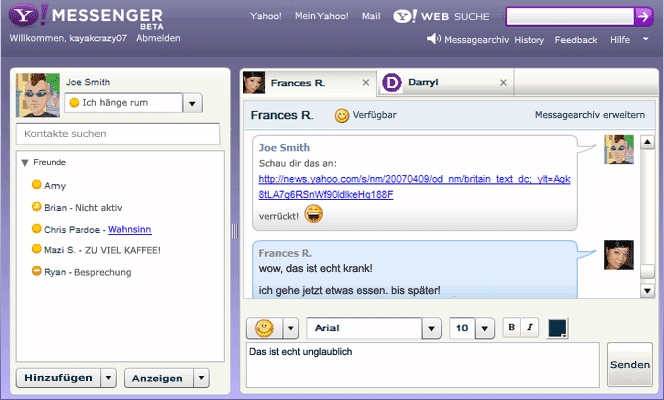Open the status dropdown arrow next to Ich hänge rum
Viewport: 664px width, 400px height.
click(192, 103)
